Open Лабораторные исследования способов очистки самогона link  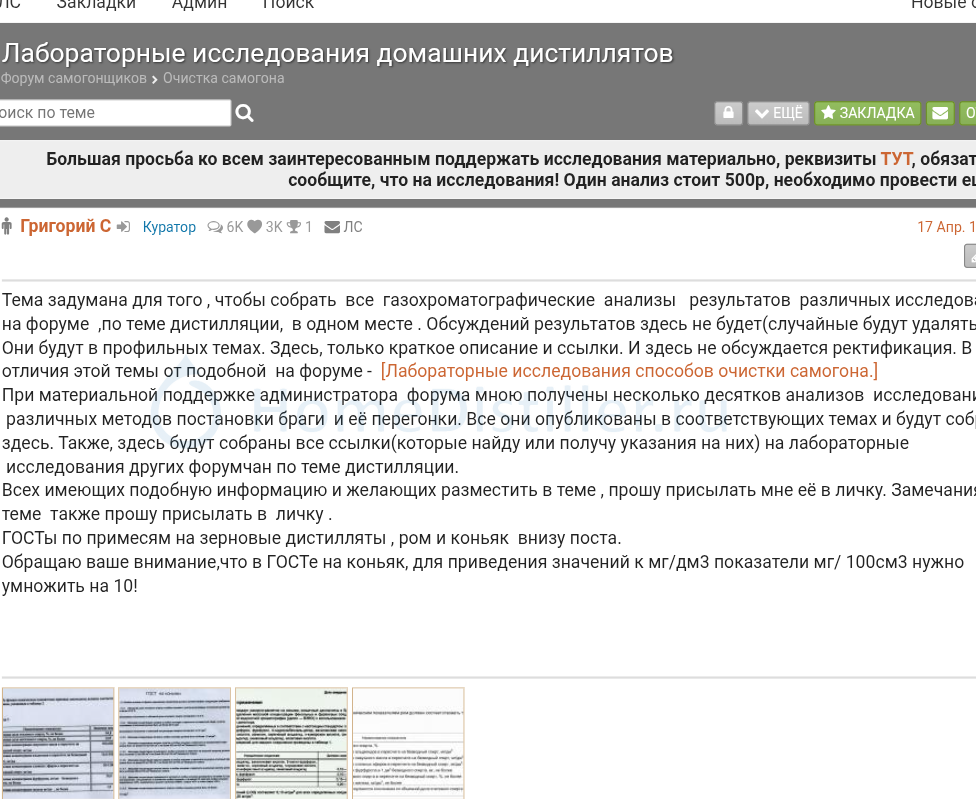click(629, 371)
